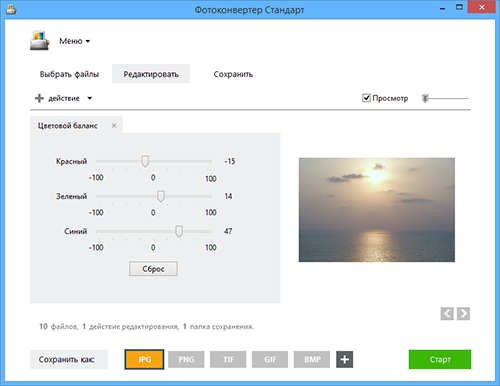
Task: Choose PNG output format
Action: [x=186, y=359]
